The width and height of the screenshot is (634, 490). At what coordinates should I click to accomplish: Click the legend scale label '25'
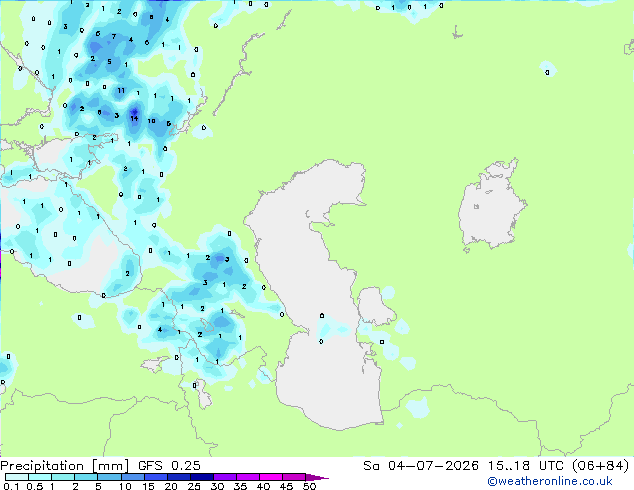(194, 486)
